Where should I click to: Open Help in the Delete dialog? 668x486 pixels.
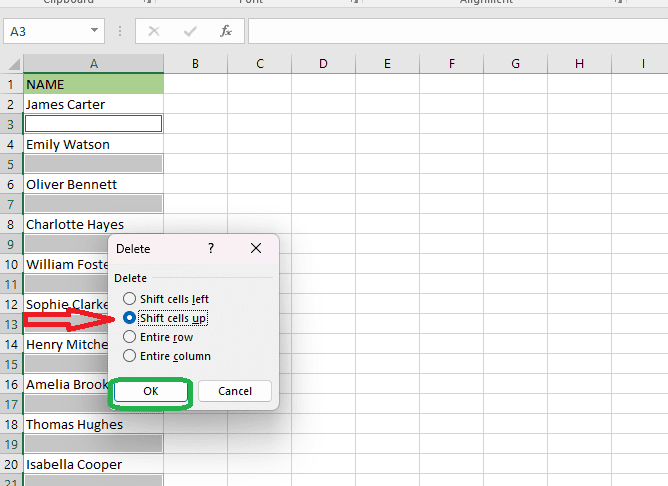210,248
